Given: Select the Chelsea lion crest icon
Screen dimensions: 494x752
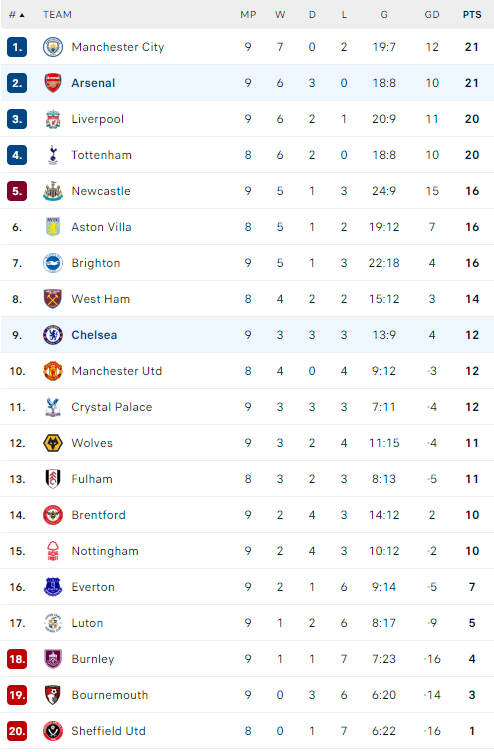Looking at the screenshot, I should click(53, 335).
